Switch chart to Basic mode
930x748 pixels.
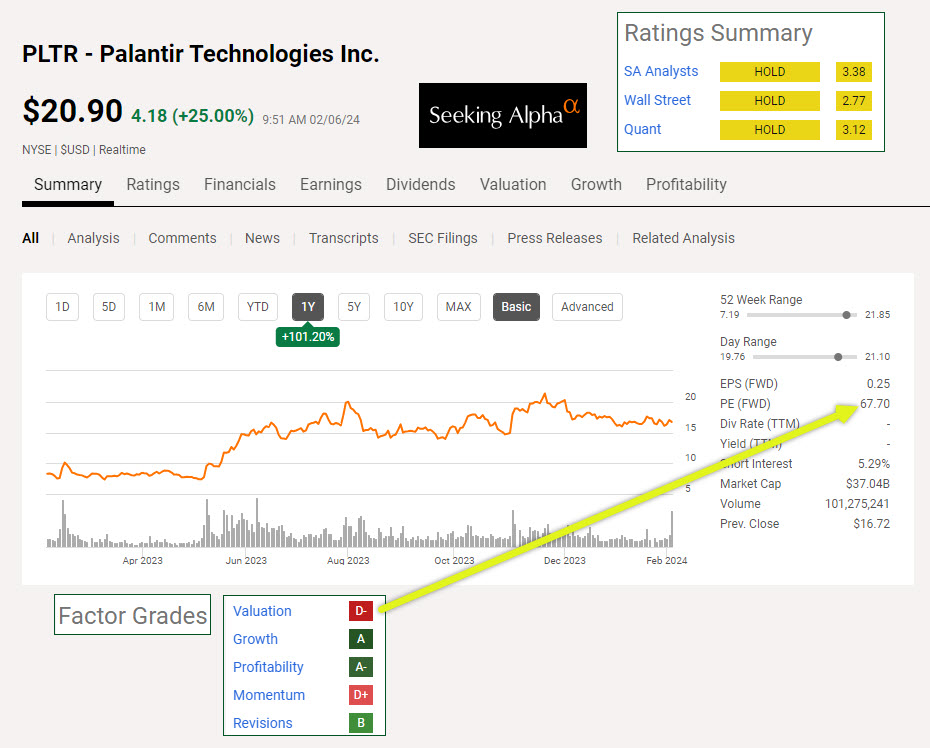516,307
